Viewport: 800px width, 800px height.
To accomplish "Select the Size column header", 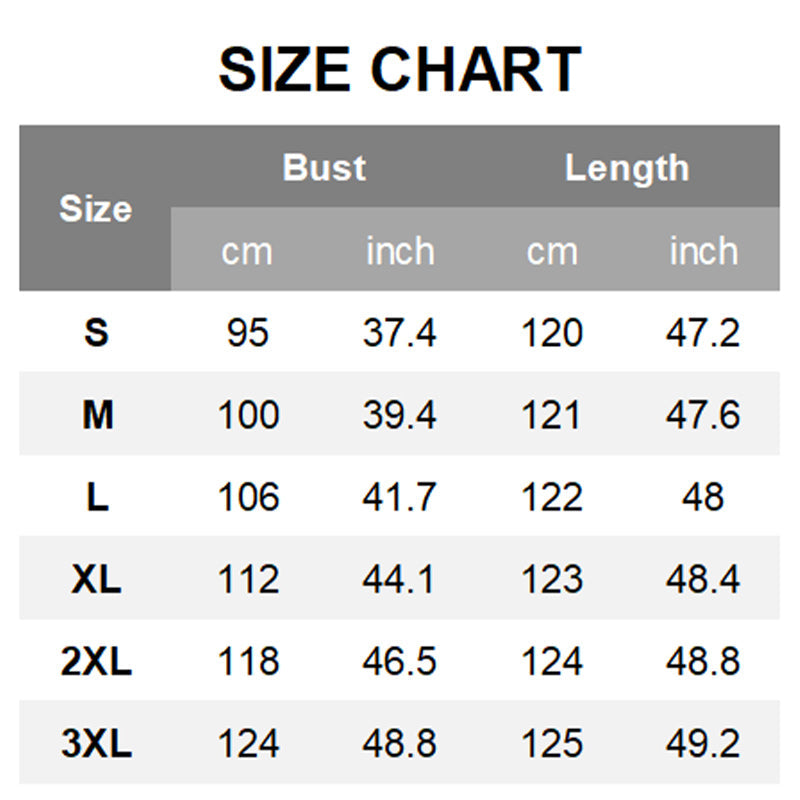I will (x=96, y=208).
